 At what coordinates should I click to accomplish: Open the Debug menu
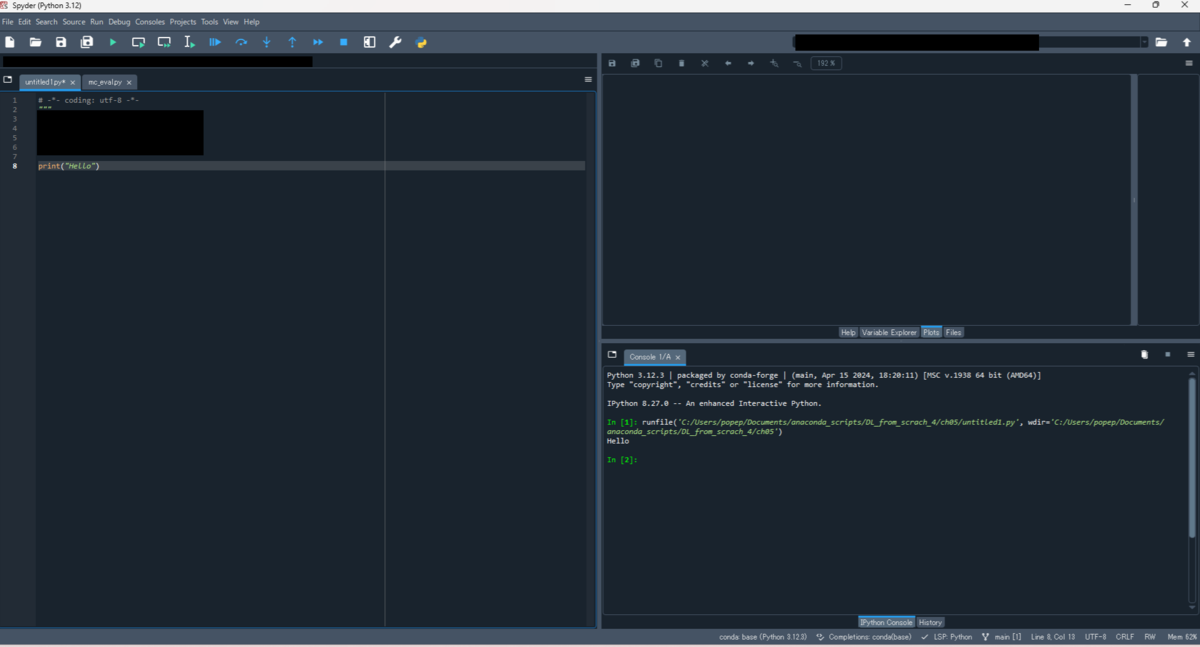[x=120, y=22]
